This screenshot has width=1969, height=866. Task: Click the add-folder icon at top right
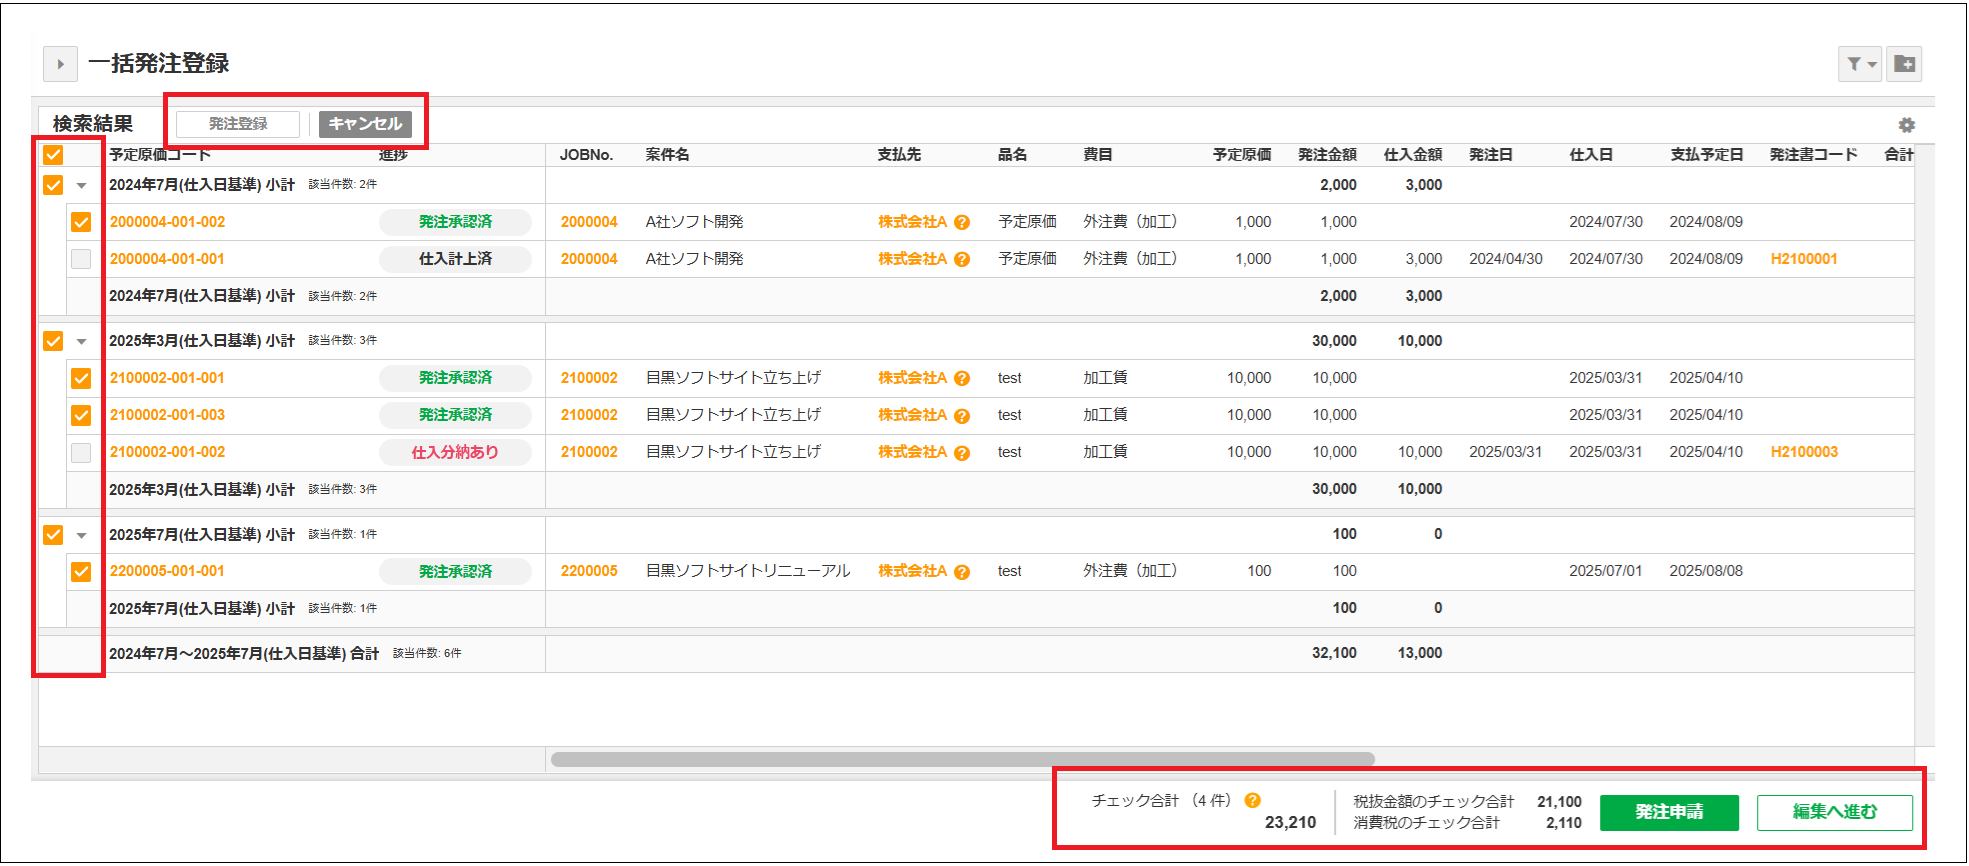coord(1905,64)
